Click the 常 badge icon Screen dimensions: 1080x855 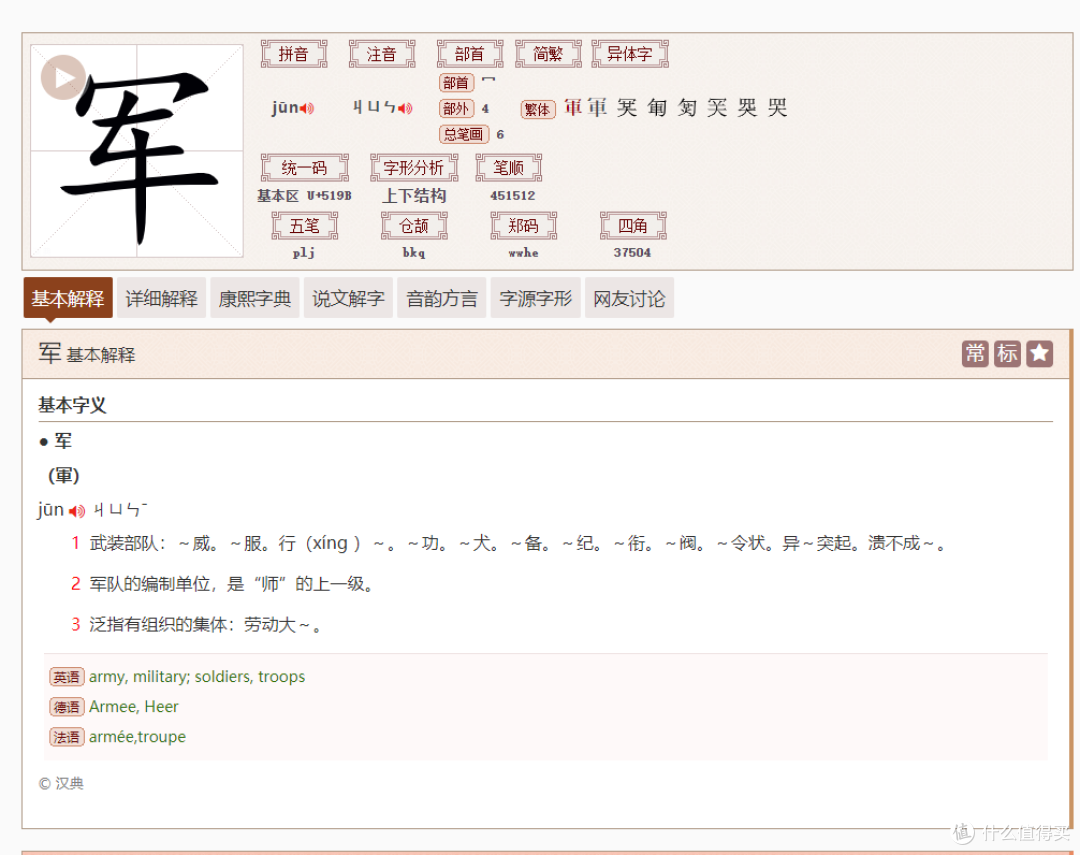coord(975,353)
